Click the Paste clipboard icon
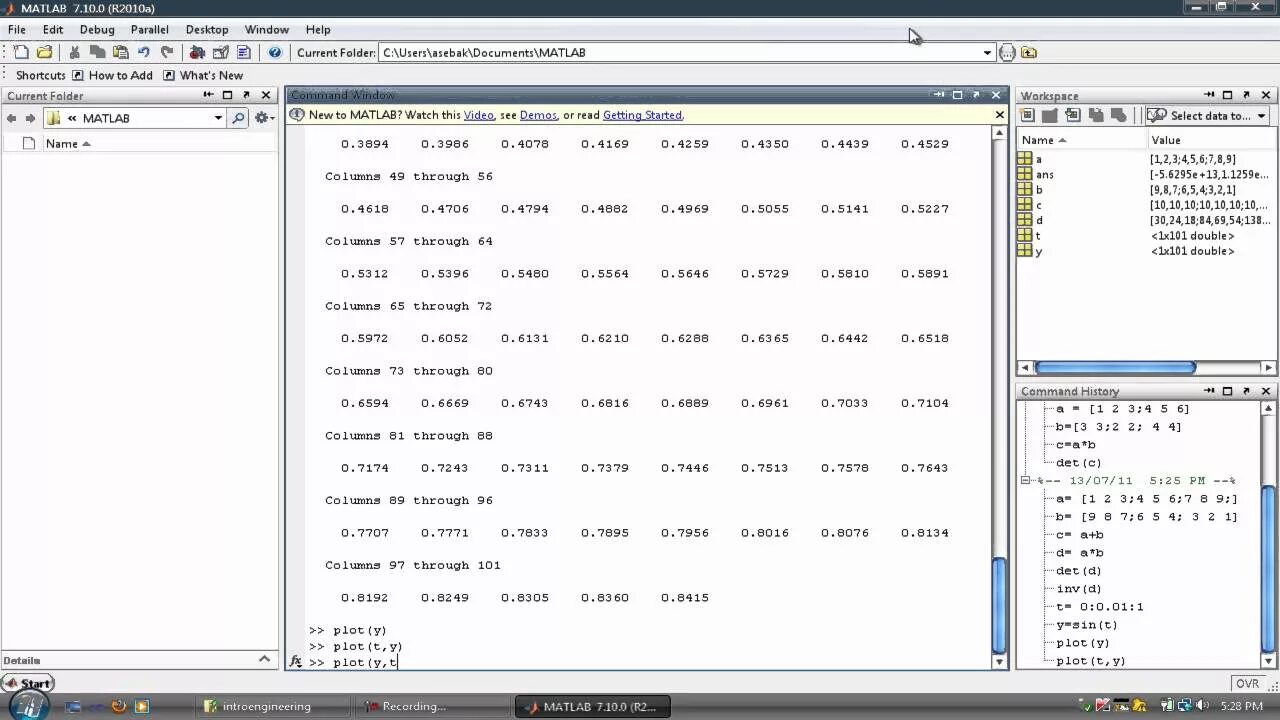 pyautogui.click(x=120, y=52)
